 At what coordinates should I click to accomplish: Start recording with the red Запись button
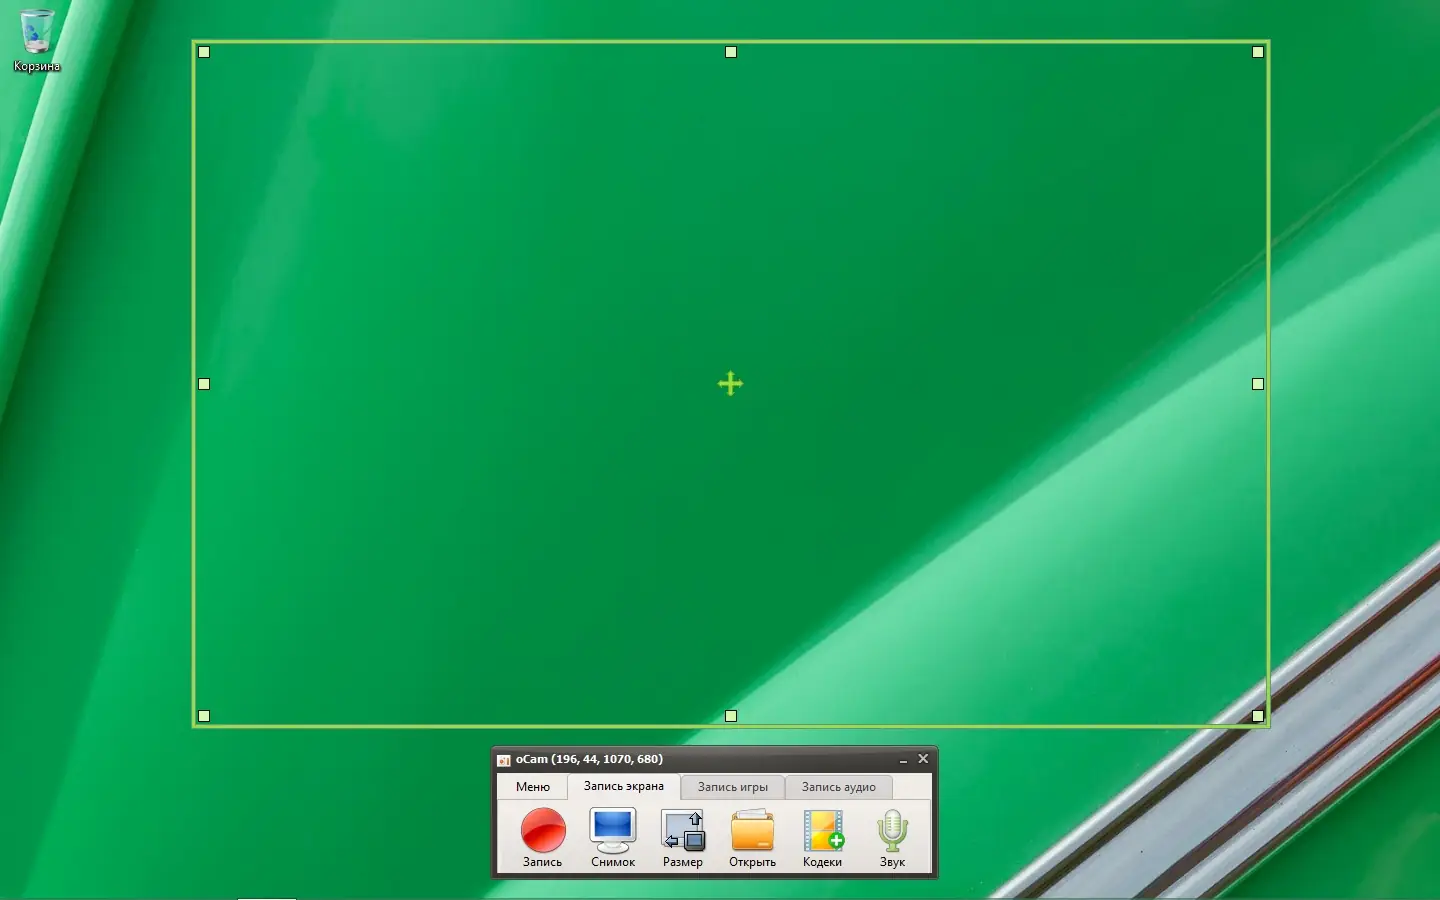click(x=543, y=838)
